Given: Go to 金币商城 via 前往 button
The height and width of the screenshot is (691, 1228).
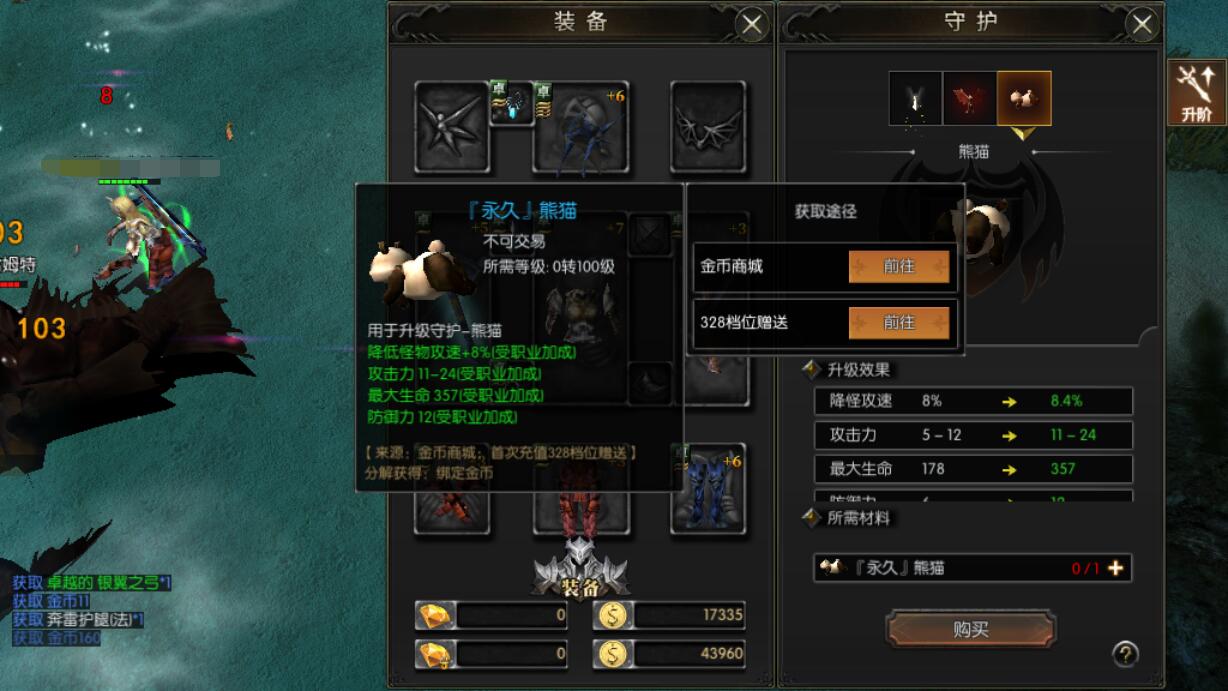Looking at the screenshot, I should click(x=899, y=267).
